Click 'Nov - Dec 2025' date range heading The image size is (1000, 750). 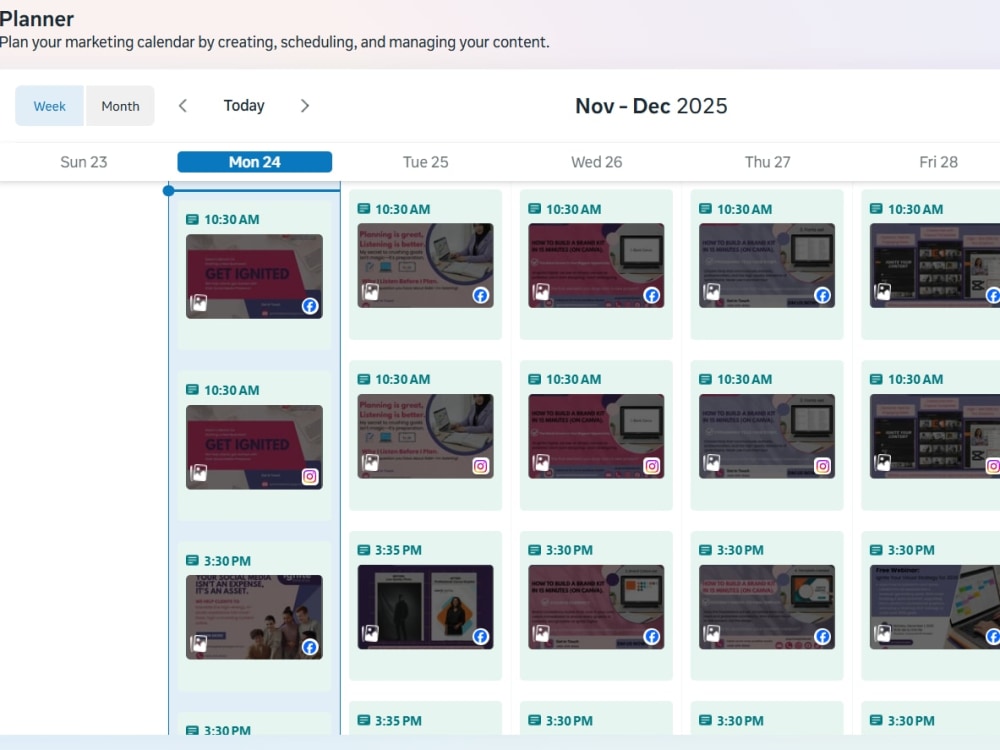point(651,106)
